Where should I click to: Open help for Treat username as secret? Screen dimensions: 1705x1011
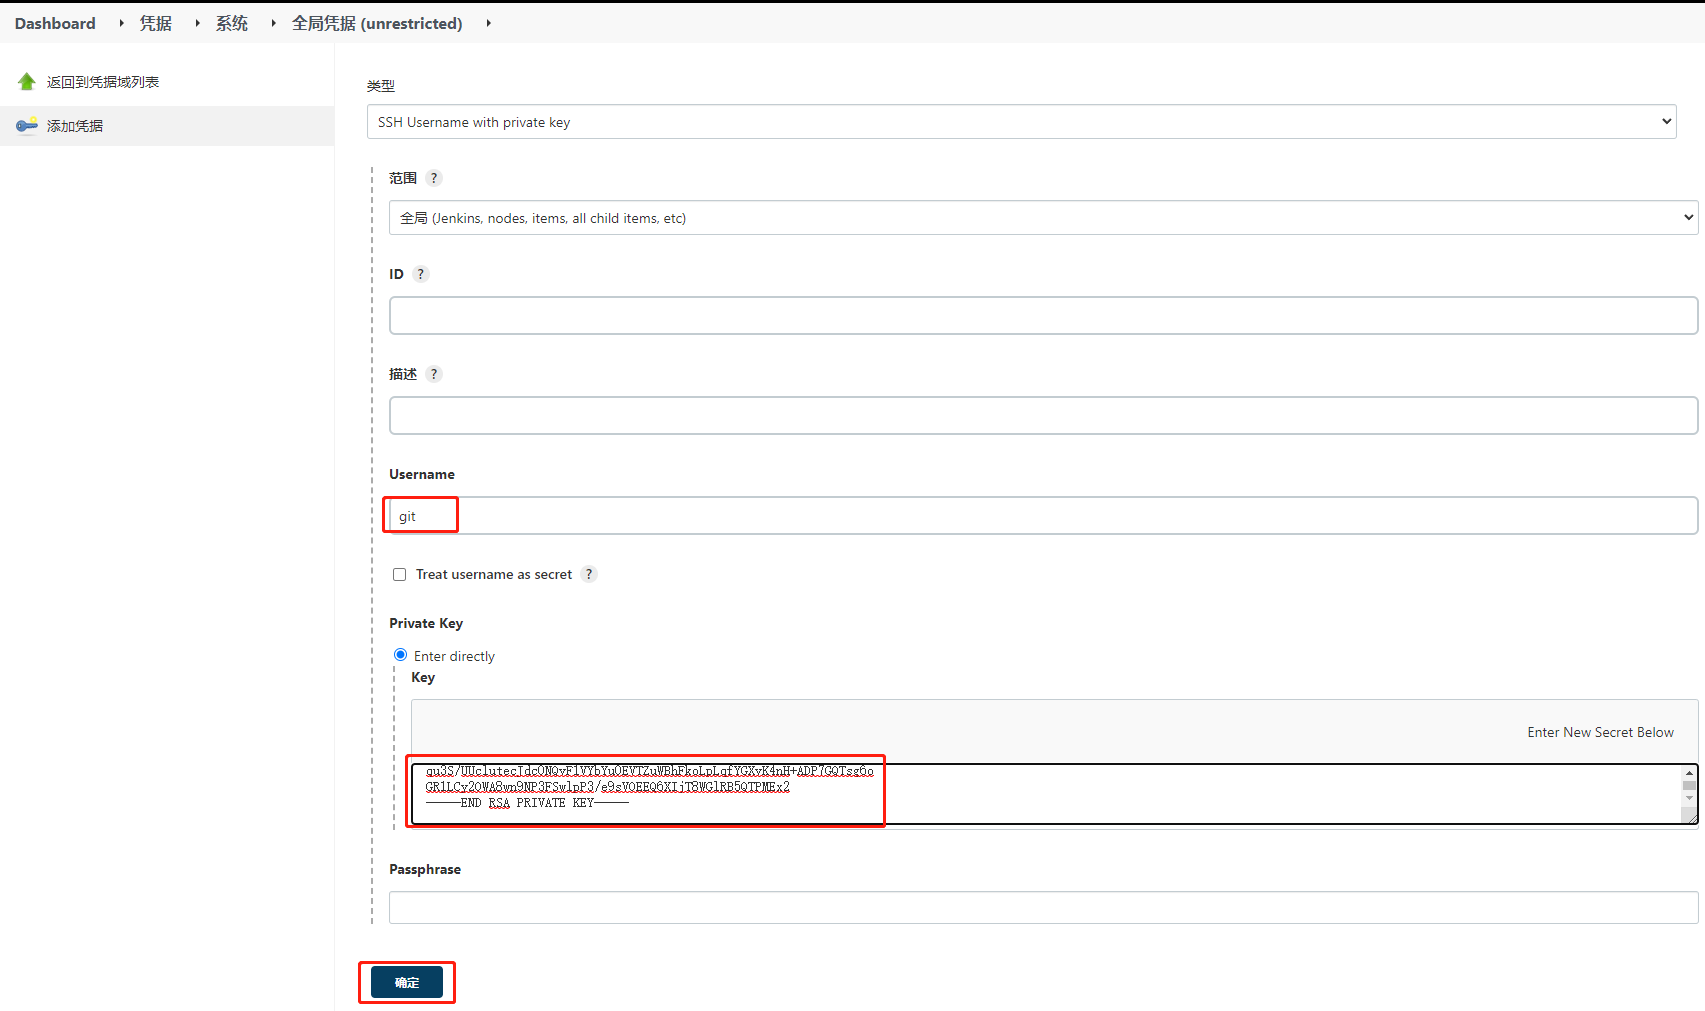pos(589,574)
